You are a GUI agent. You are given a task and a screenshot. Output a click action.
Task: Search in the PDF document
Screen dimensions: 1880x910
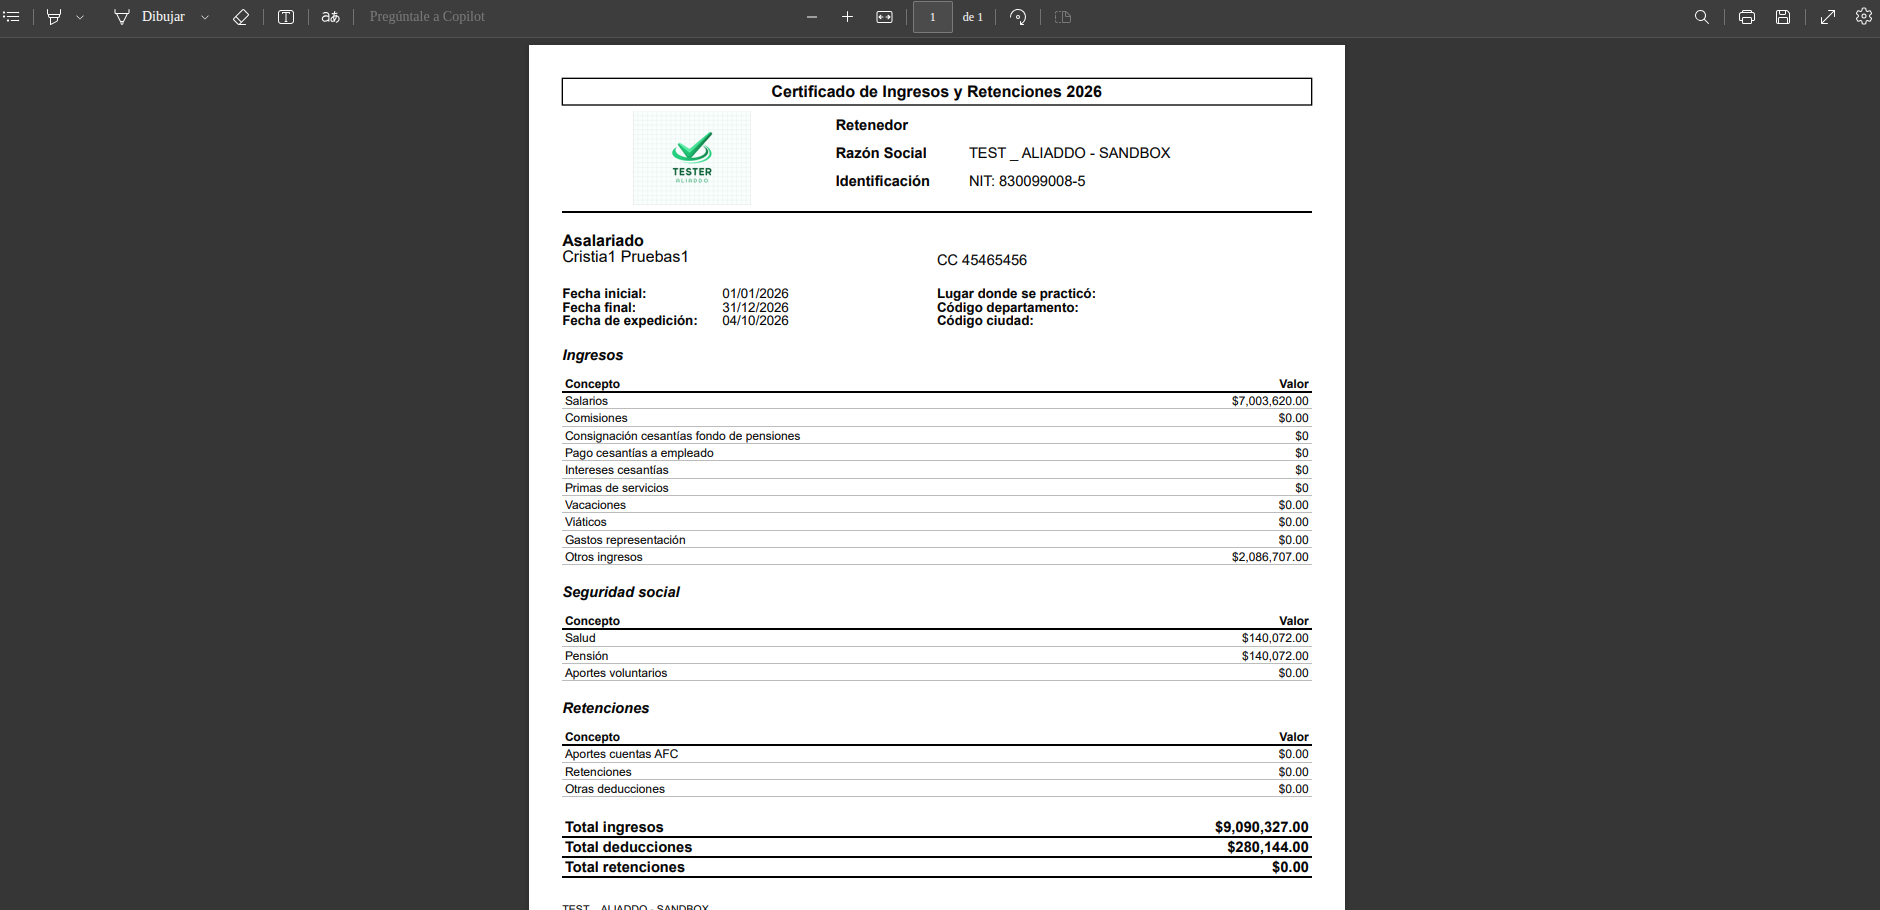pyautogui.click(x=1701, y=17)
